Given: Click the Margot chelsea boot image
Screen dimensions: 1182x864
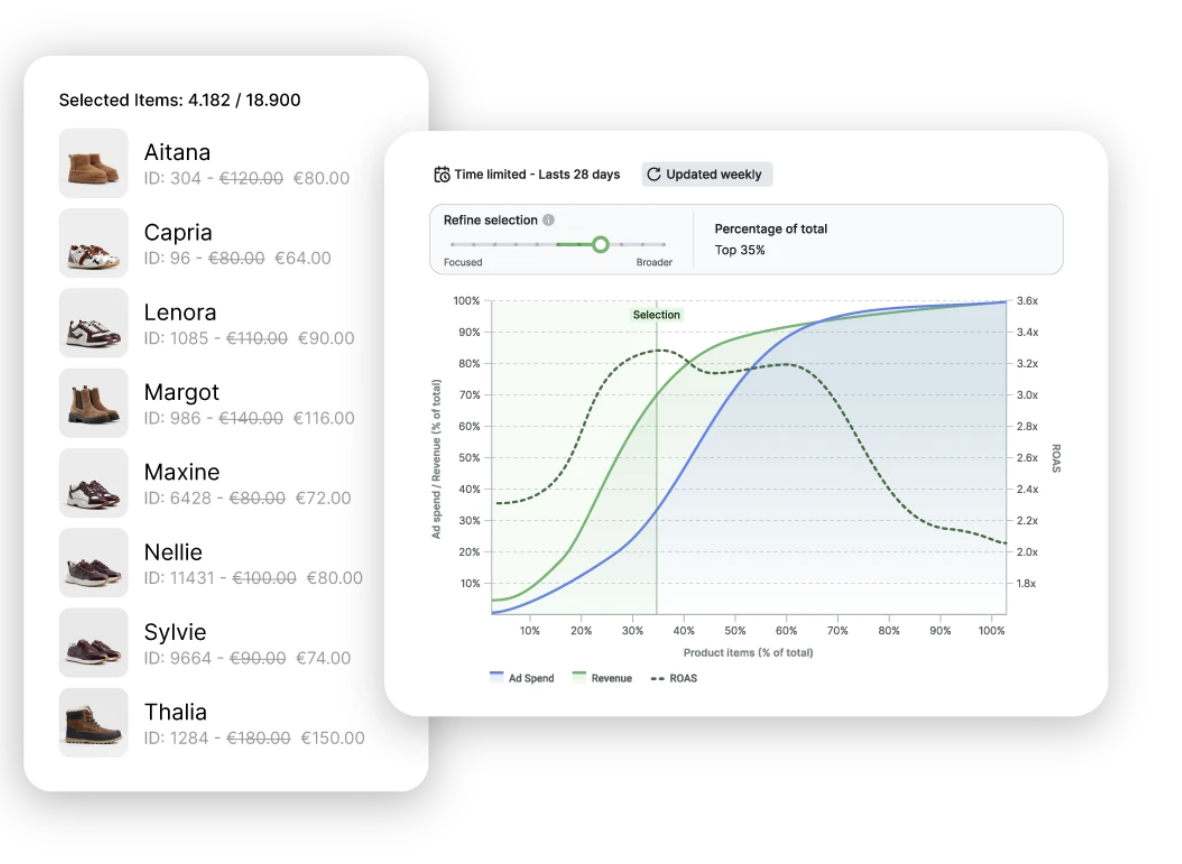Looking at the screenshot, I should click(94, 403).
